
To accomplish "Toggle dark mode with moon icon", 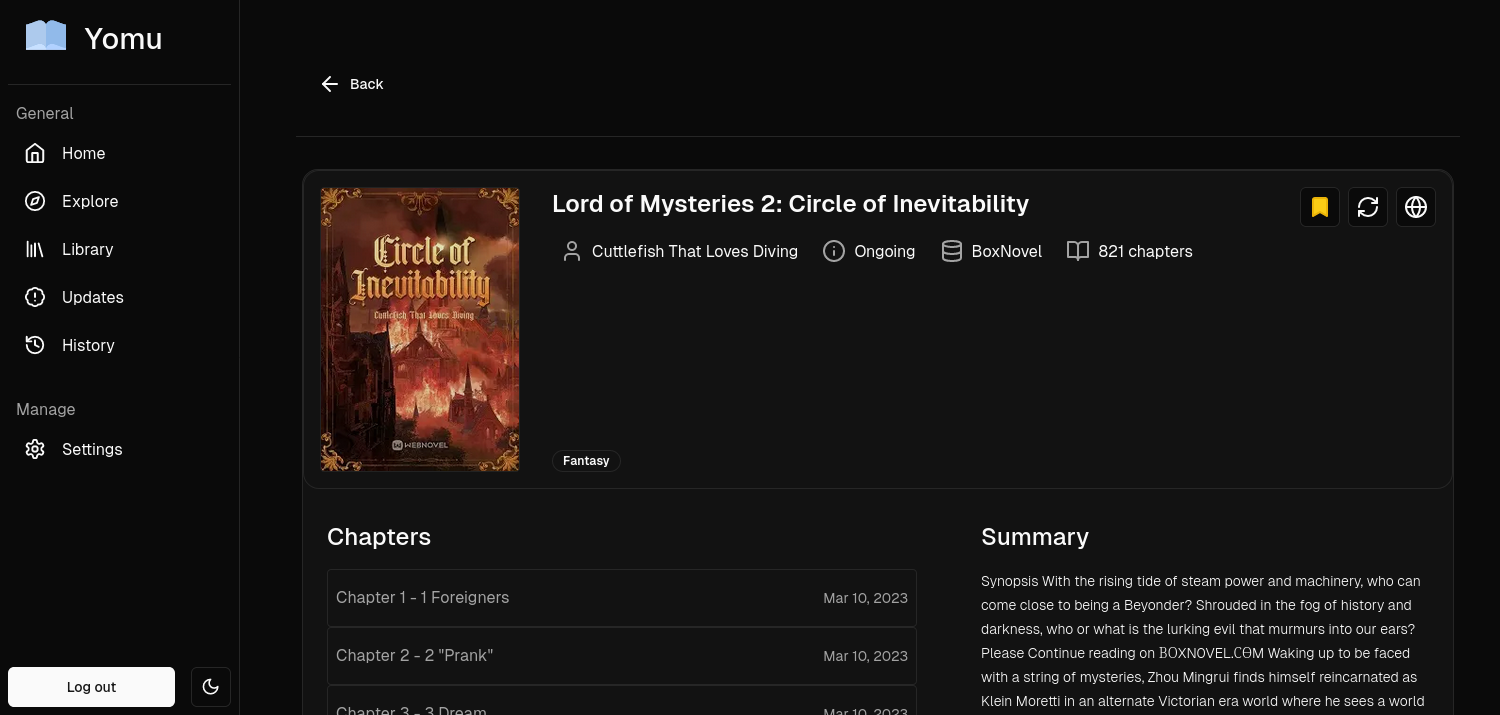I will tap(211, 687).
